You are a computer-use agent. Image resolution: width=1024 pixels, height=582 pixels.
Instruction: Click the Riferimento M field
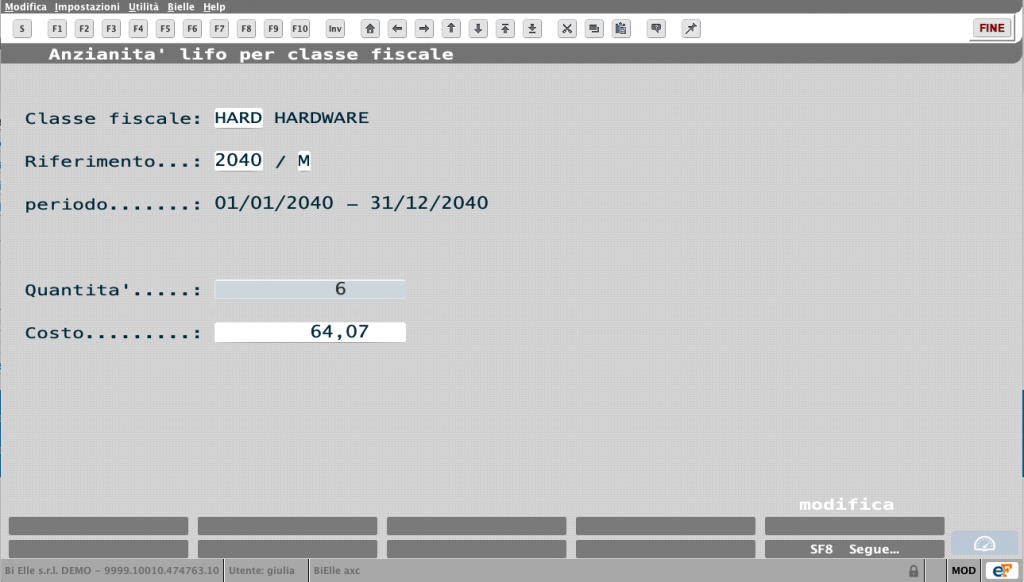click(304, 161)
